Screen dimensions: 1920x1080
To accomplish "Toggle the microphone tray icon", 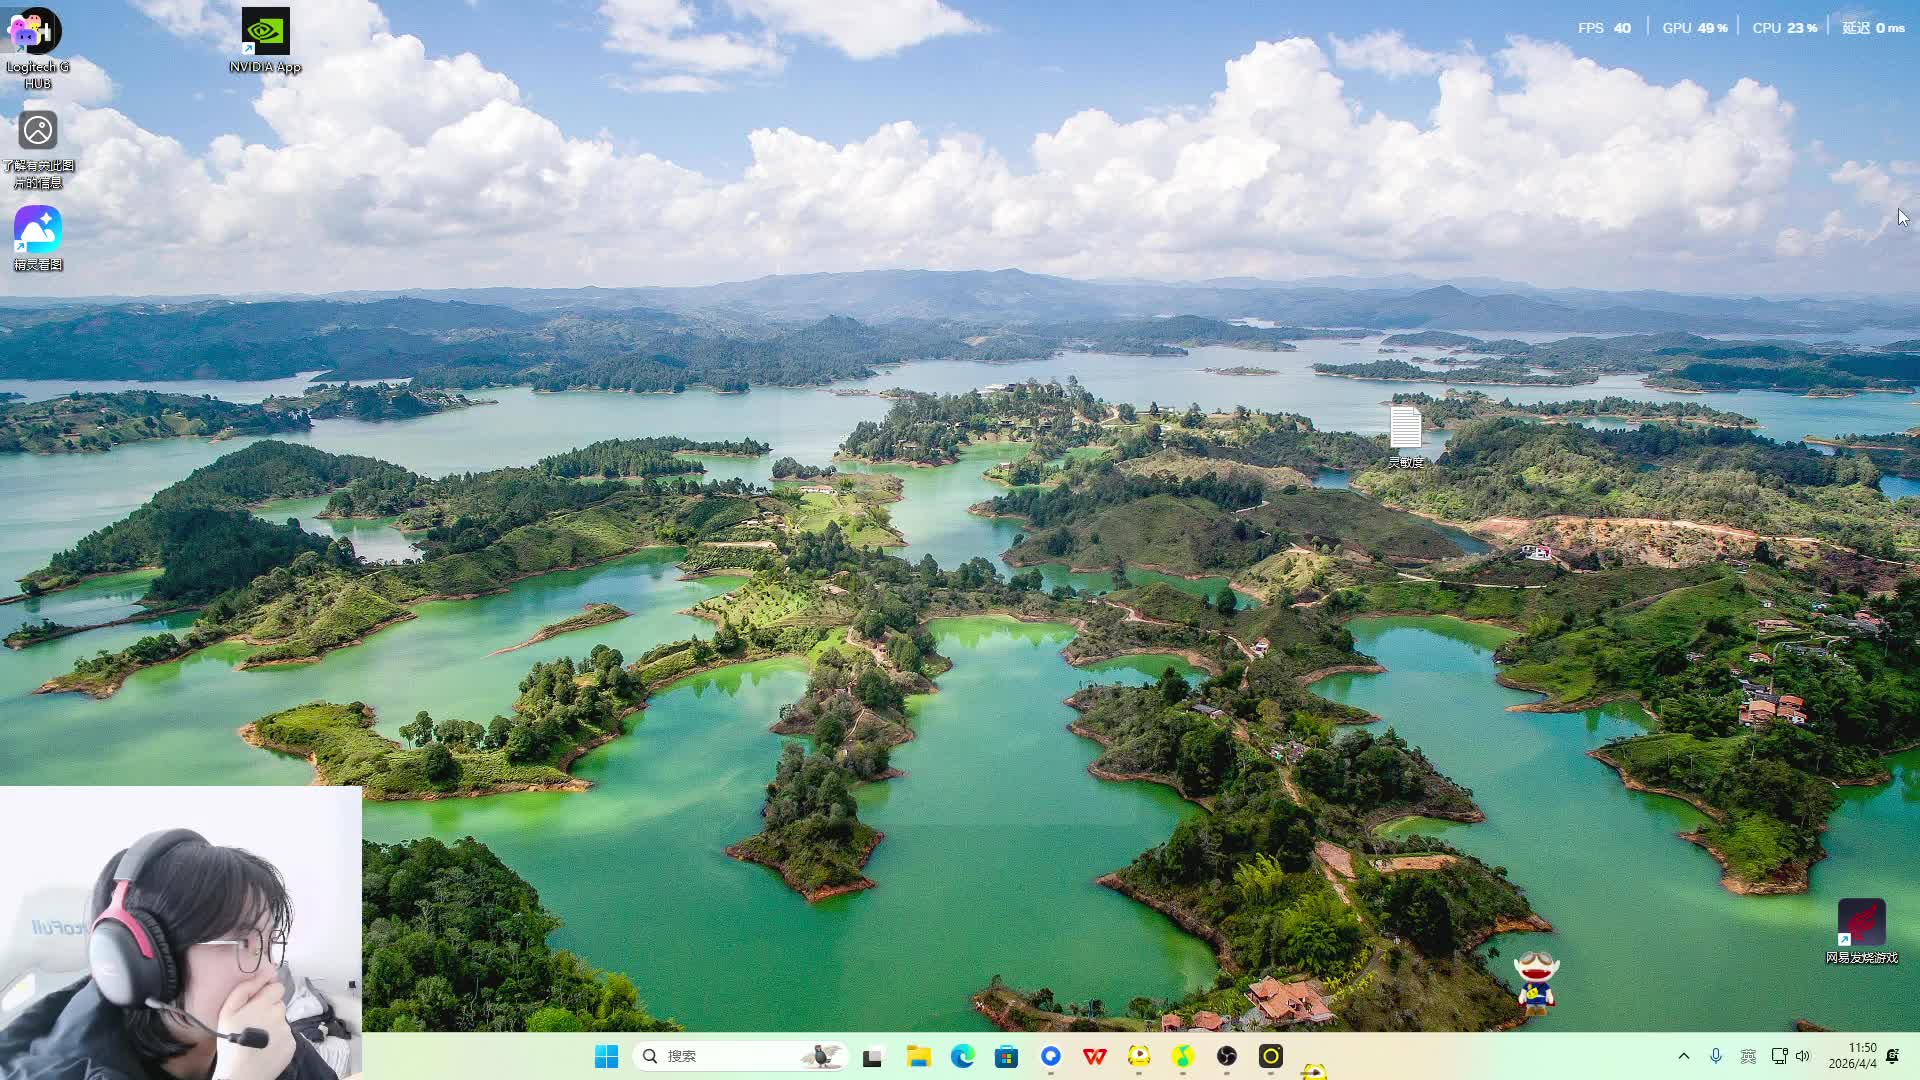I will [x=1716, y=1056].
